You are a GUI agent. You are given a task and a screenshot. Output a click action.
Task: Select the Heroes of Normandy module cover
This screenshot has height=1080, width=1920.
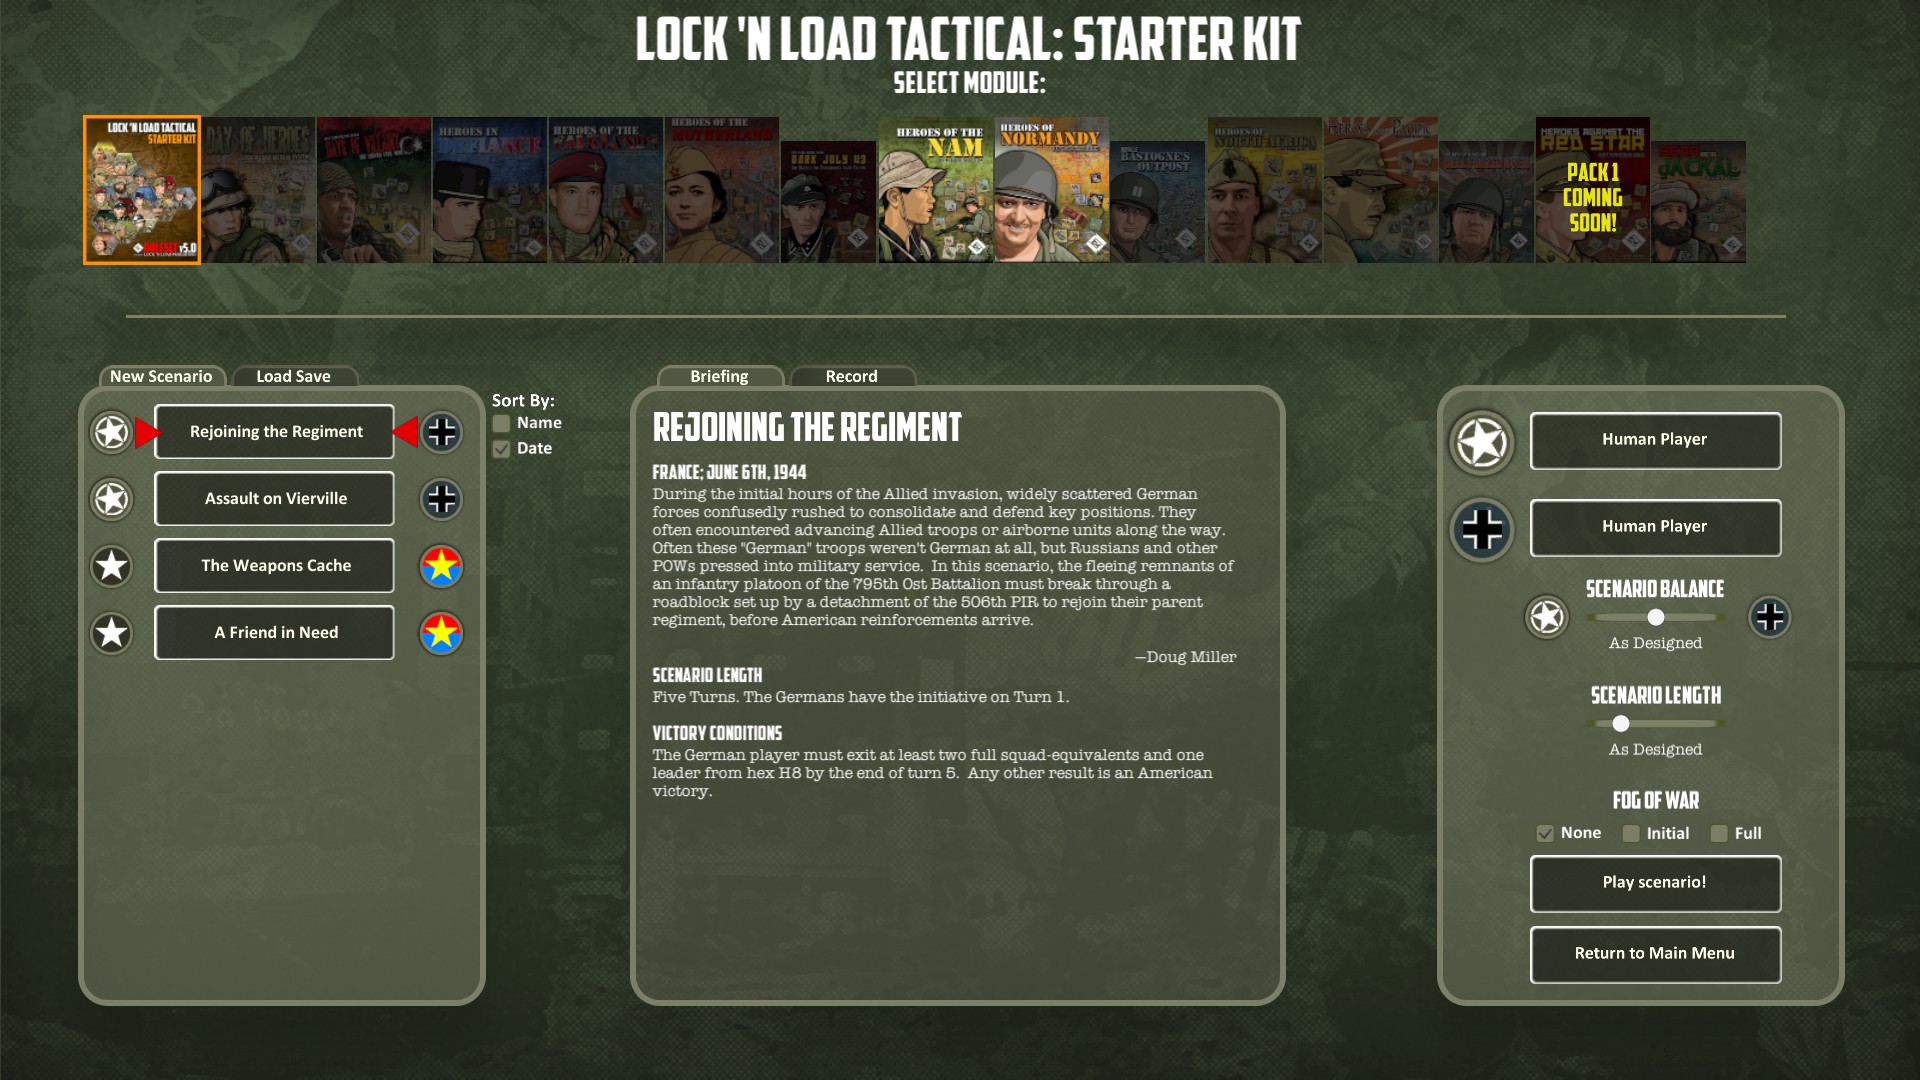pos(1051,190)
